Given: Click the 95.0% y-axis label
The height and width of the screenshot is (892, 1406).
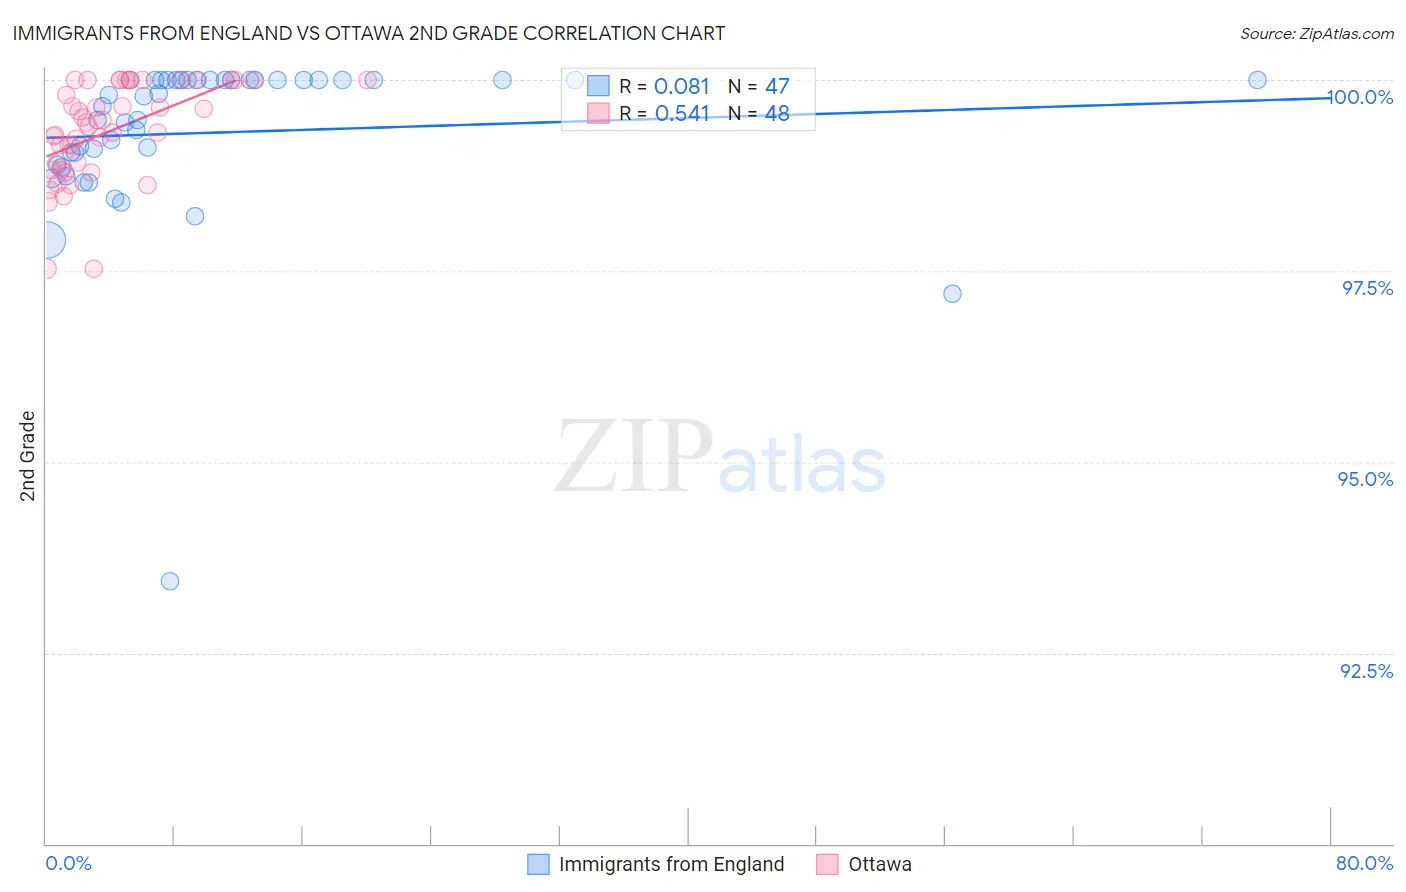Looking at the screenshot, I should 1366,479.
